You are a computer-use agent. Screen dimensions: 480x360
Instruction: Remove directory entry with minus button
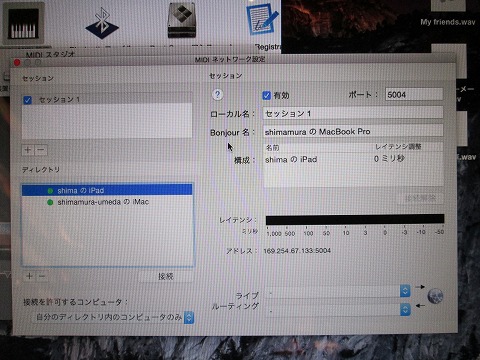42,276
